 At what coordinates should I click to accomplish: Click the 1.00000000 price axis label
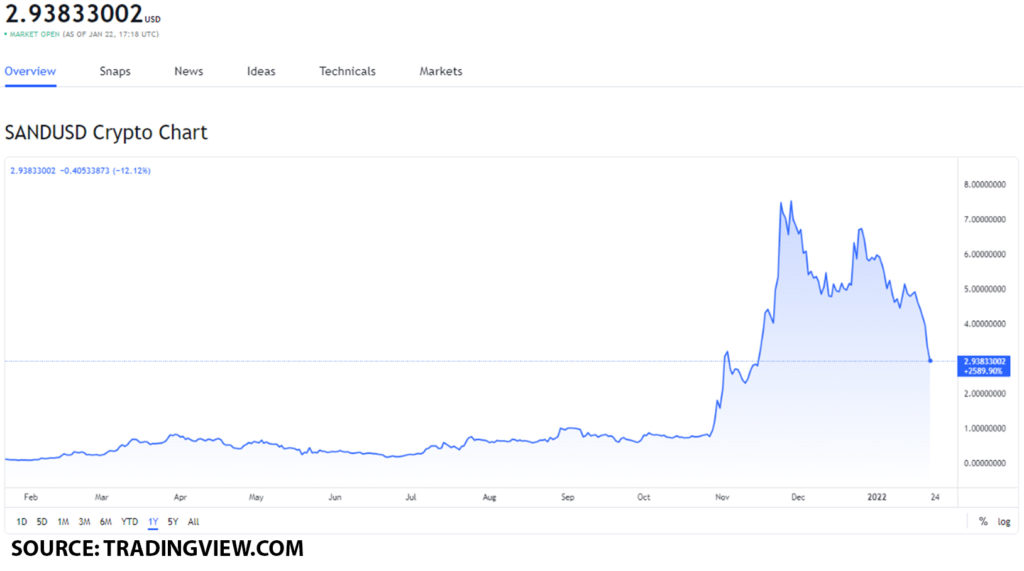click(x=984, y=429)
